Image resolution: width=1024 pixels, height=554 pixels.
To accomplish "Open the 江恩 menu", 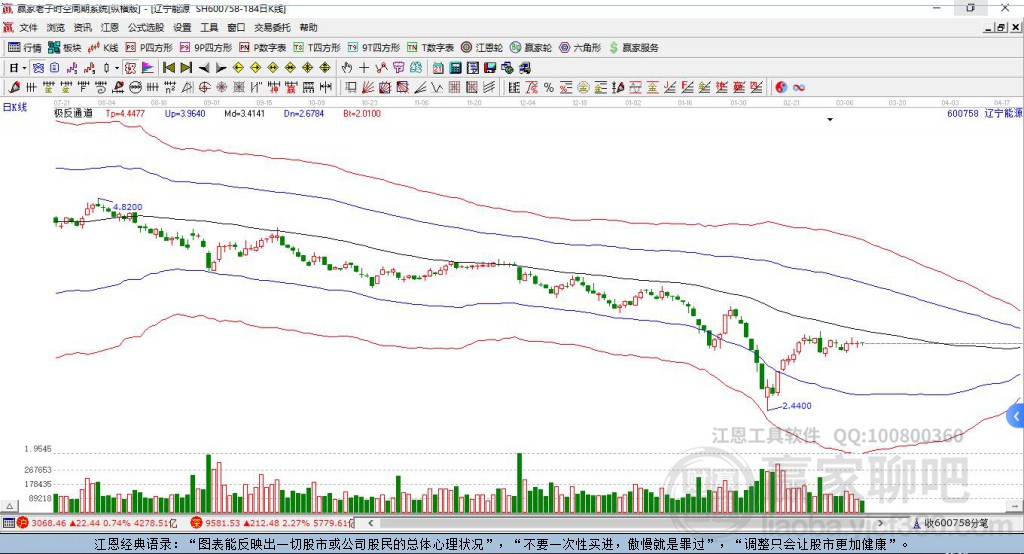I will click(110, 27).
